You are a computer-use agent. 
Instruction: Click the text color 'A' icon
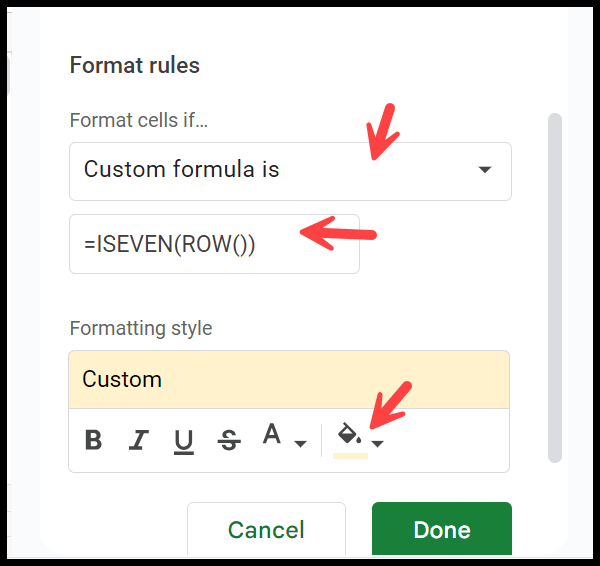[x=271, y=435]
